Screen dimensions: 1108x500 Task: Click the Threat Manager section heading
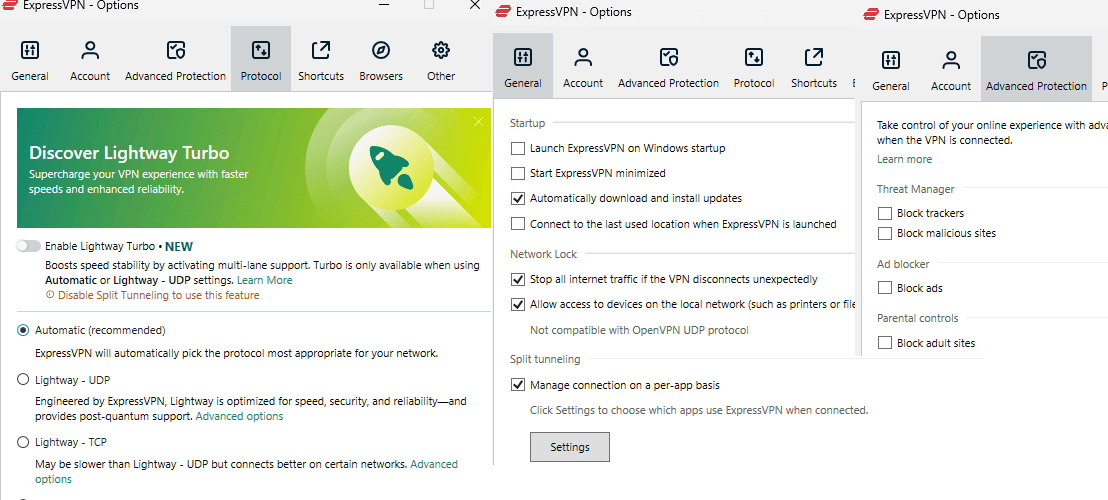point(916,189)
